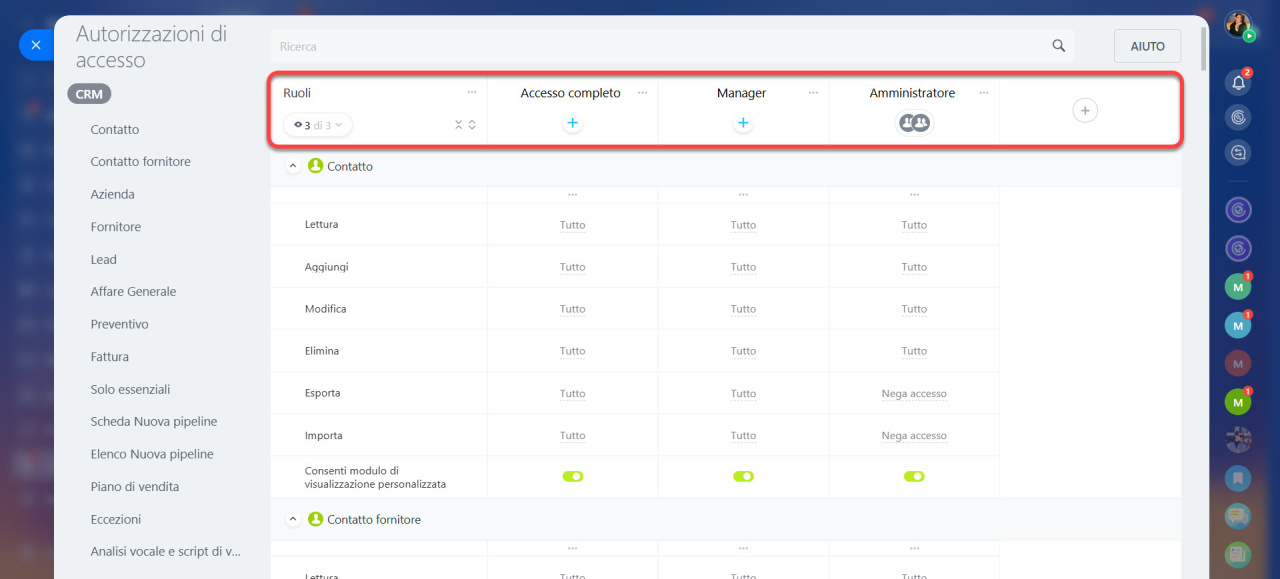Open dots menu under Manager in Contatto fornitore

pyautogui.click(x=743, y=548)
